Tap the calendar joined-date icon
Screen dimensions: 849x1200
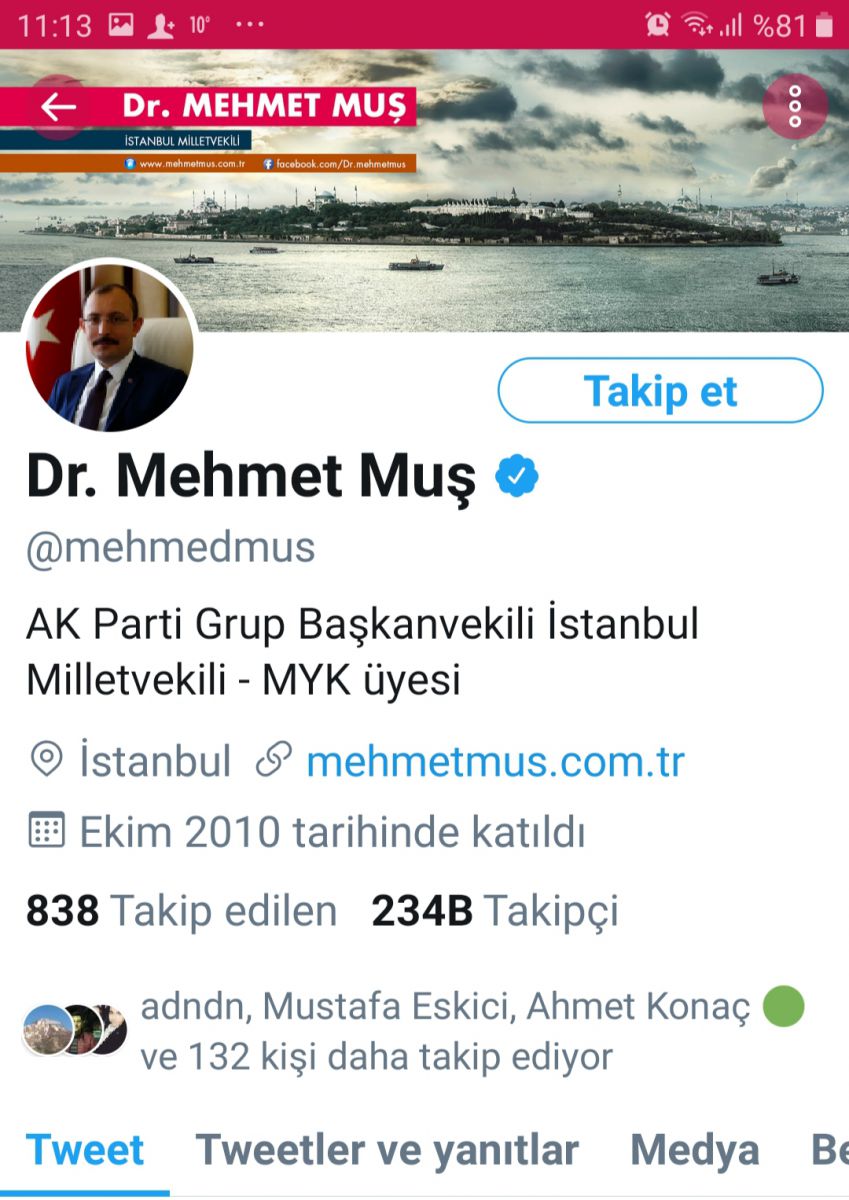[46, 831]
